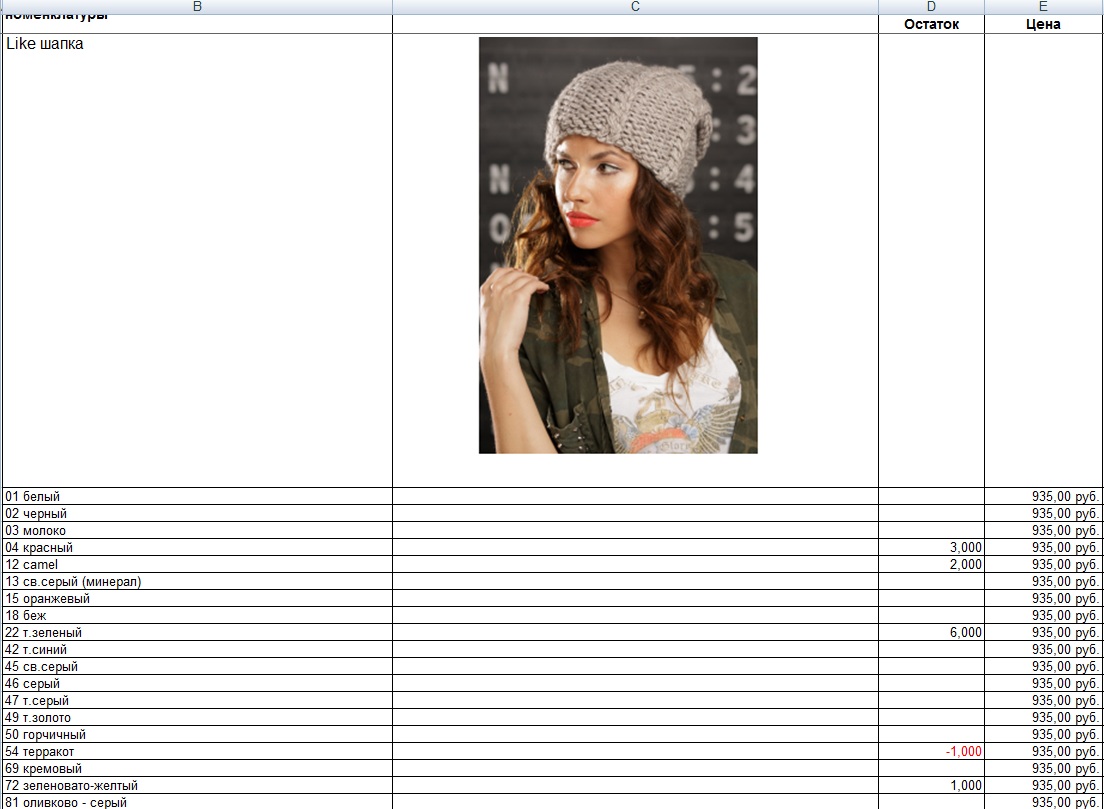Click the Остаток header cell
This screenshot has width=1104, height=809.
tap(931, 24)
